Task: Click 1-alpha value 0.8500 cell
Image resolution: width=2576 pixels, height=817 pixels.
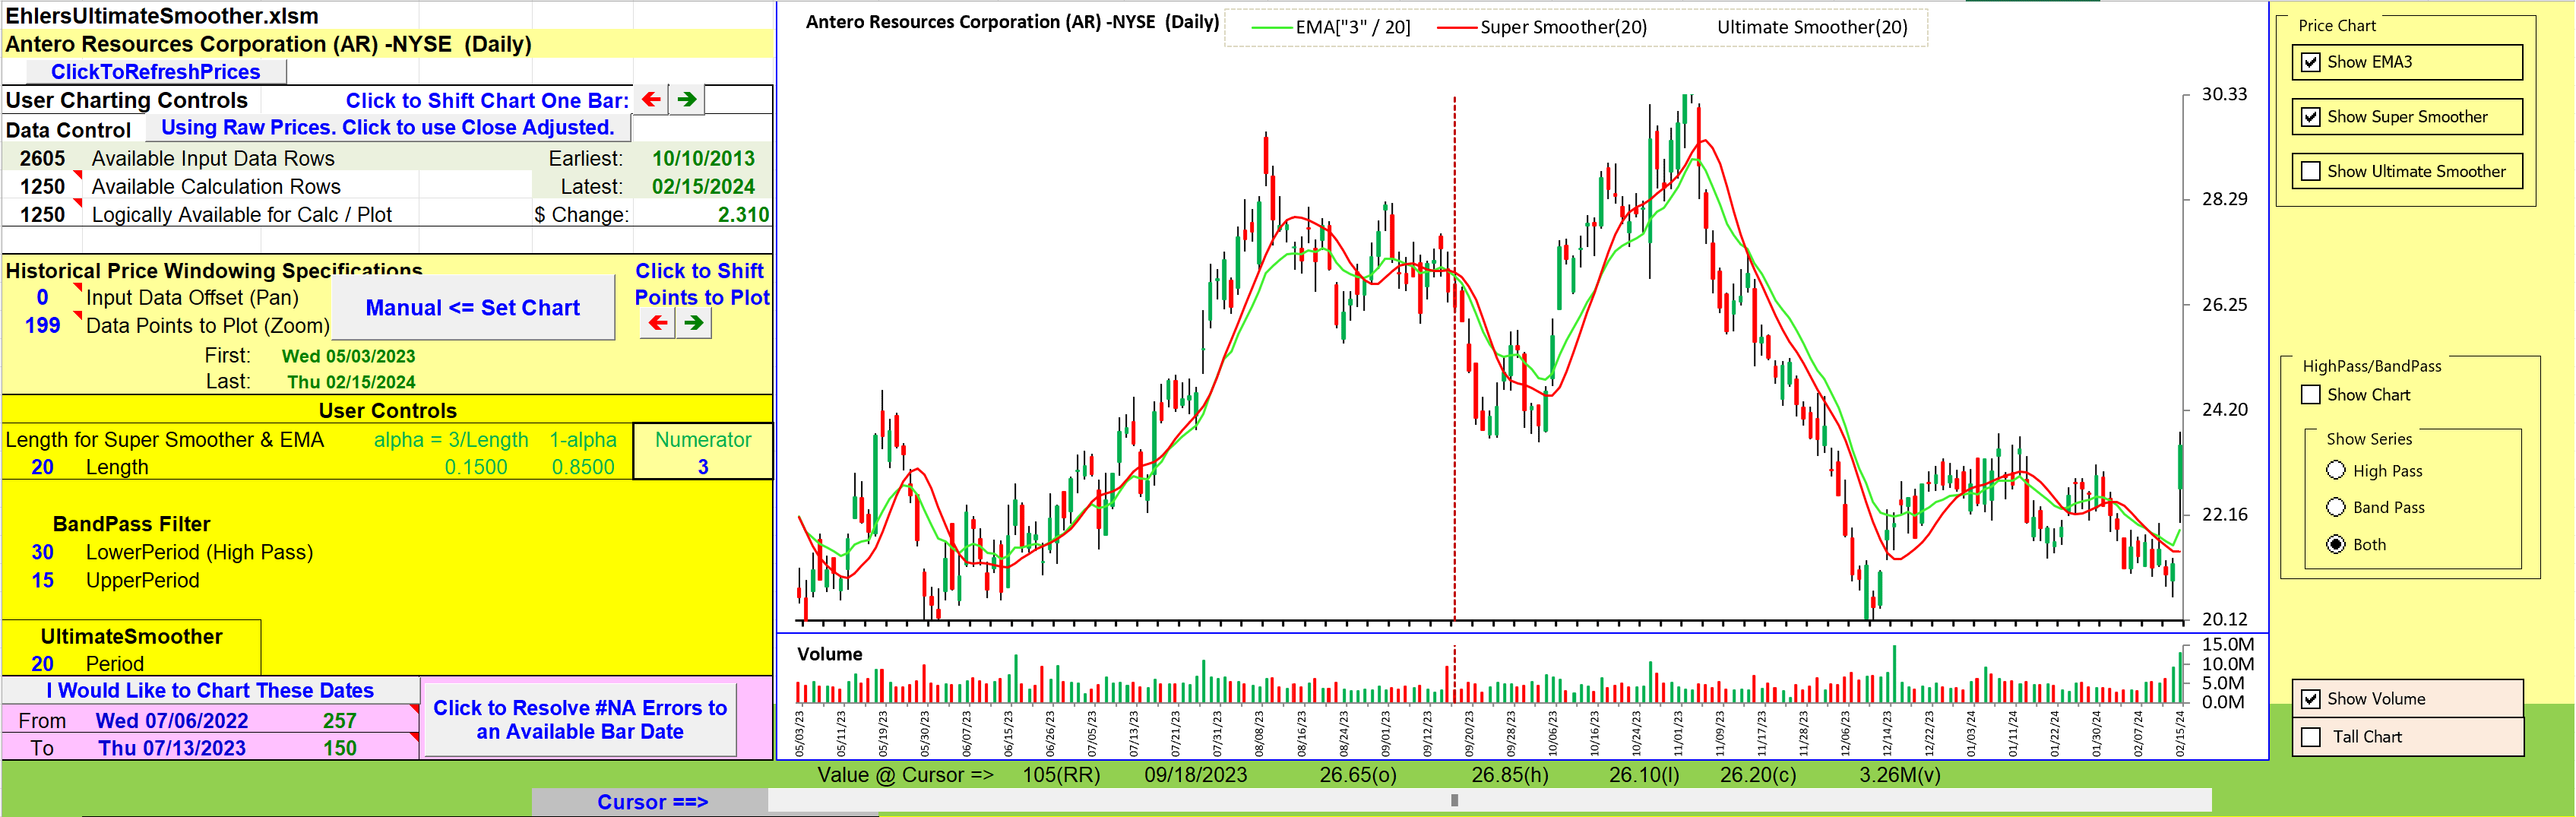Action: pos(583,467)
